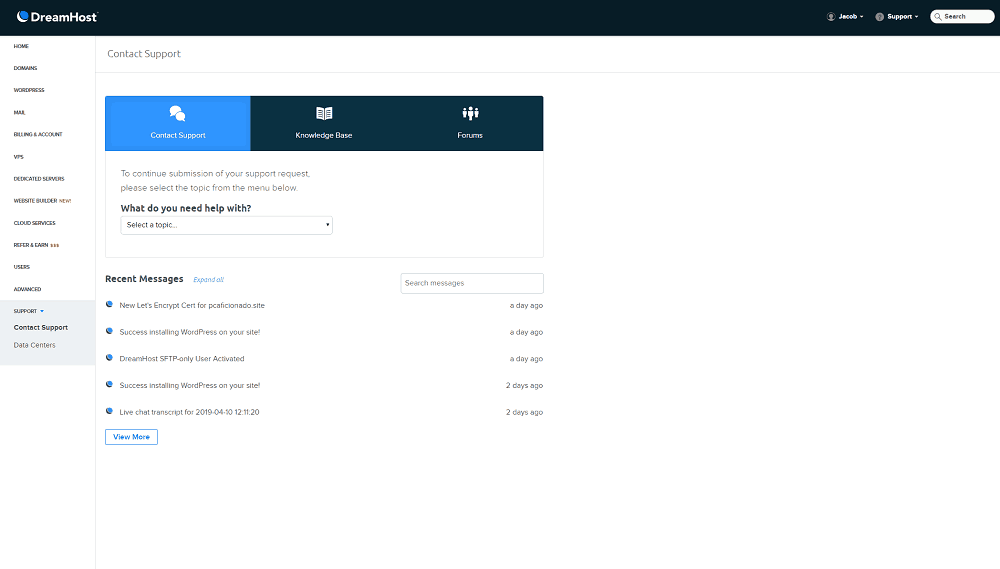Open the Select a topic dropdown
1000x569 pixels.
point(226,225)
